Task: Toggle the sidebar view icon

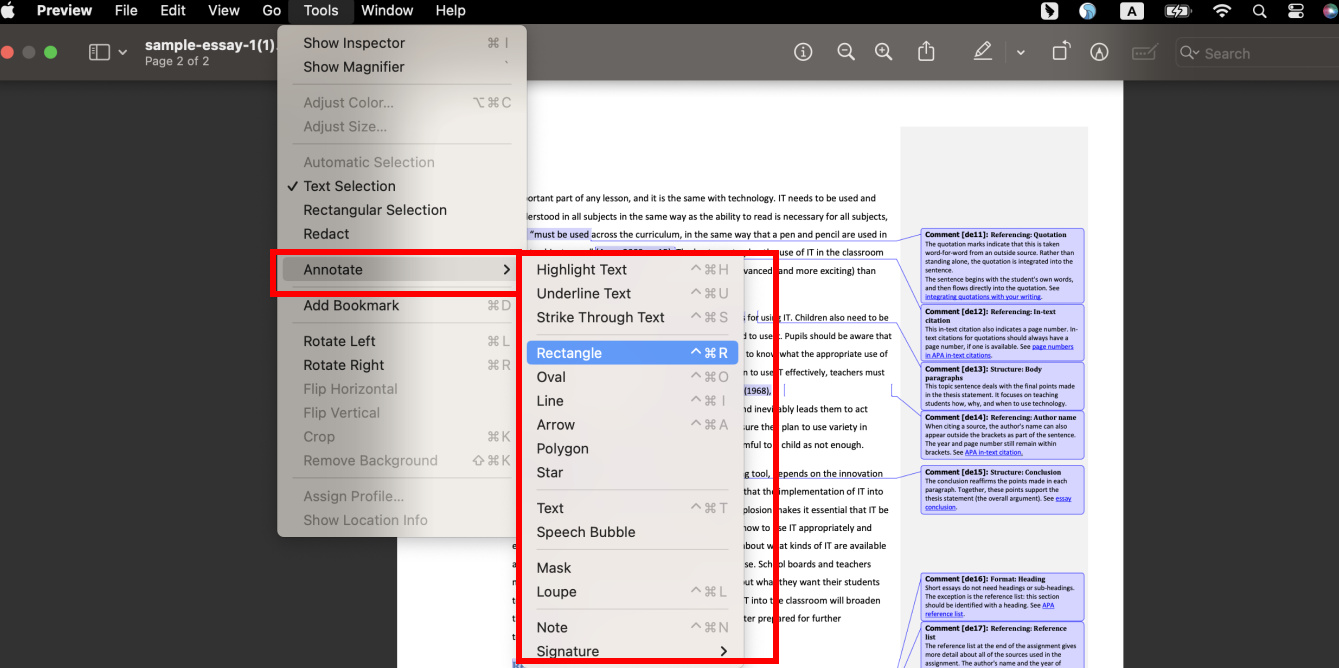Action: pyautogui.click(x=100, y=52)
